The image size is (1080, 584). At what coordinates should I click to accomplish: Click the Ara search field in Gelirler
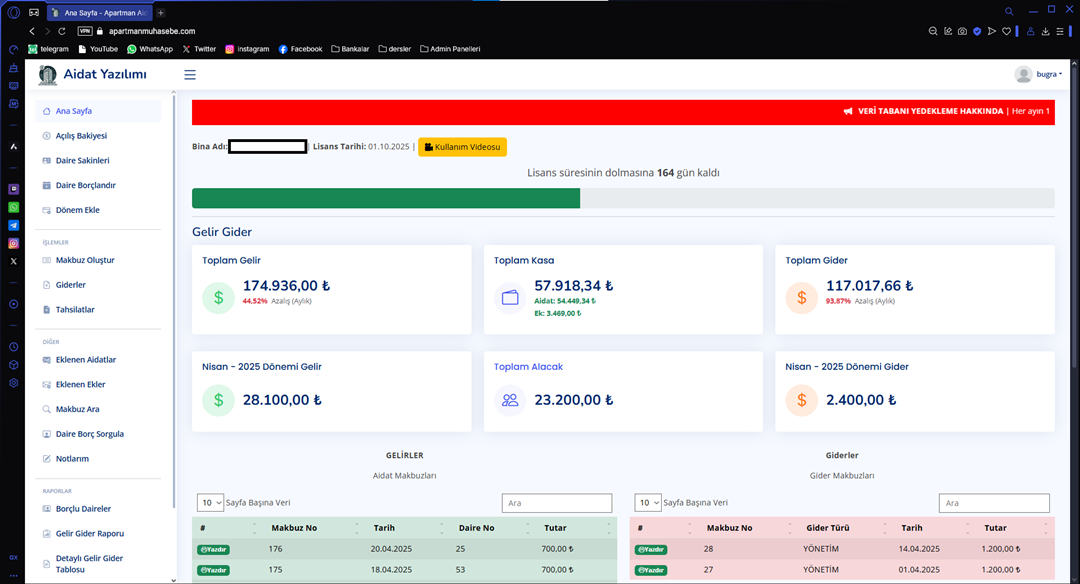pos(556,503)
